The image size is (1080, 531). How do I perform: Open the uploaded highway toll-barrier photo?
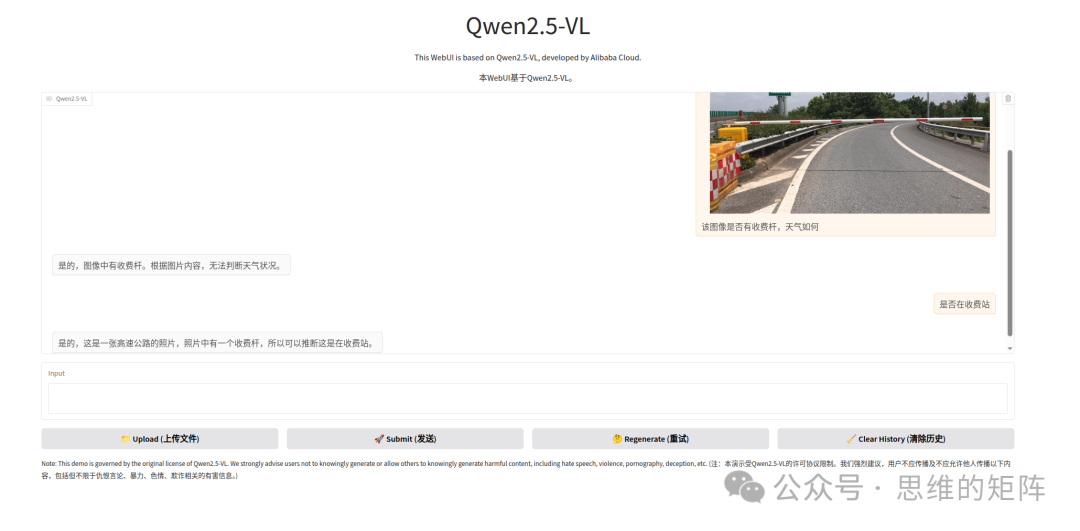849,152
